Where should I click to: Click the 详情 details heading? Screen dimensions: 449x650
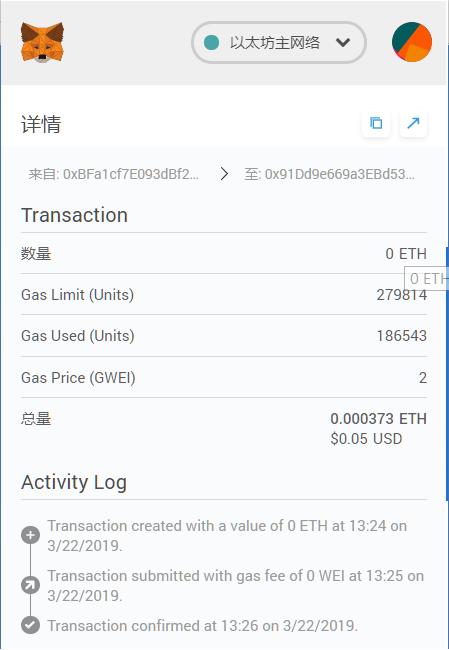pyautogui.click(x=41, y=124)
